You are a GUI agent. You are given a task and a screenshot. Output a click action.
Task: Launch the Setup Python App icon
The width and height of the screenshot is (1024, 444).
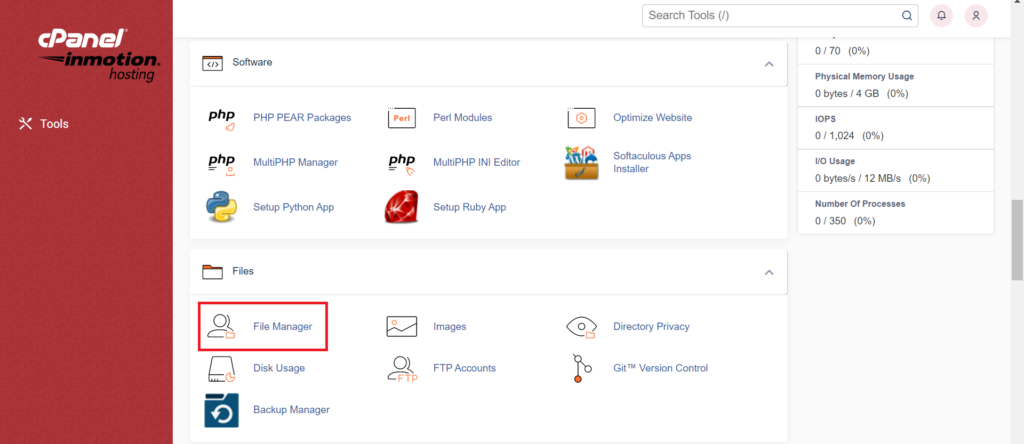tap(221, 207)
